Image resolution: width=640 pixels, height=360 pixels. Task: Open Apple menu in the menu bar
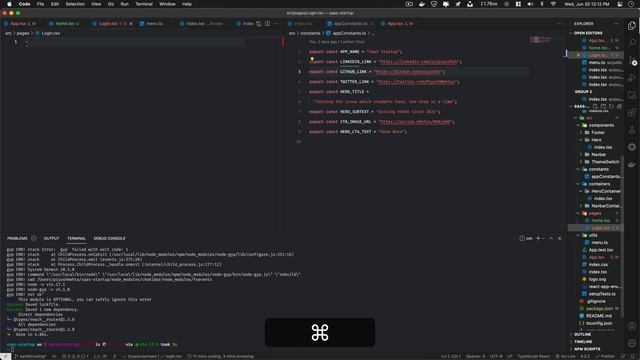[9, 4]
